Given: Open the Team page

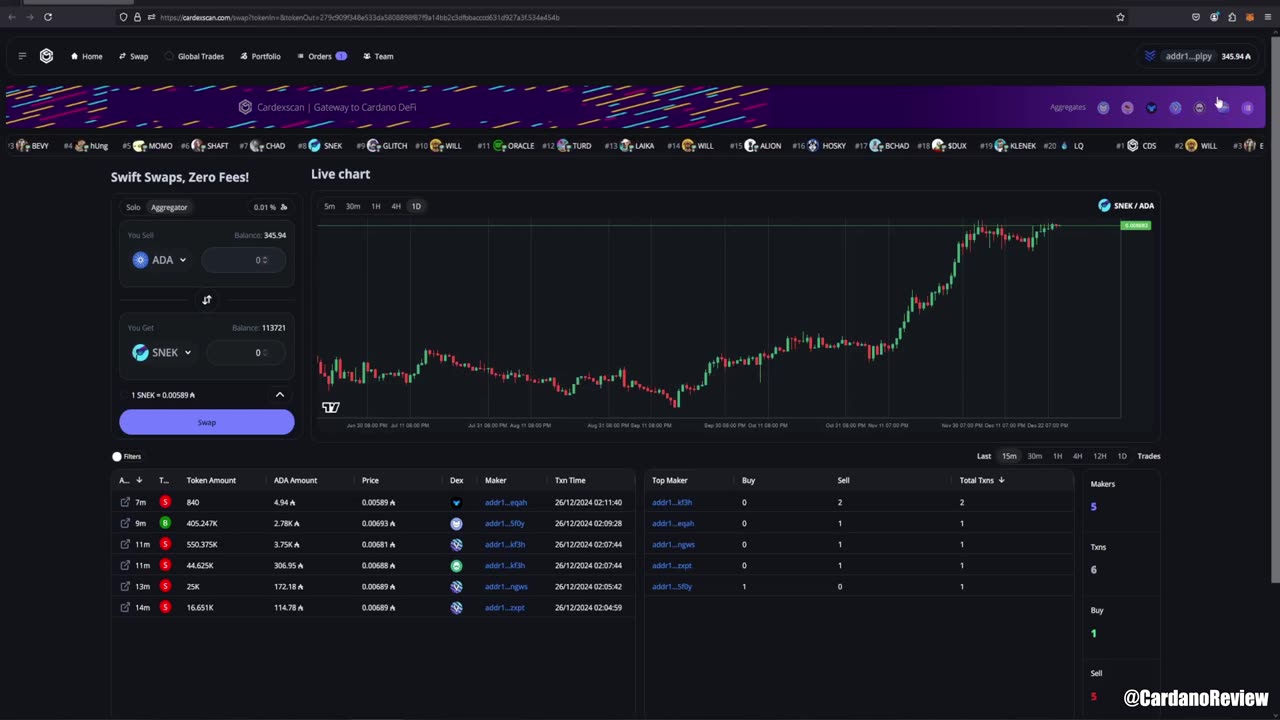Looking at the screenshot, I should point(378,56).
